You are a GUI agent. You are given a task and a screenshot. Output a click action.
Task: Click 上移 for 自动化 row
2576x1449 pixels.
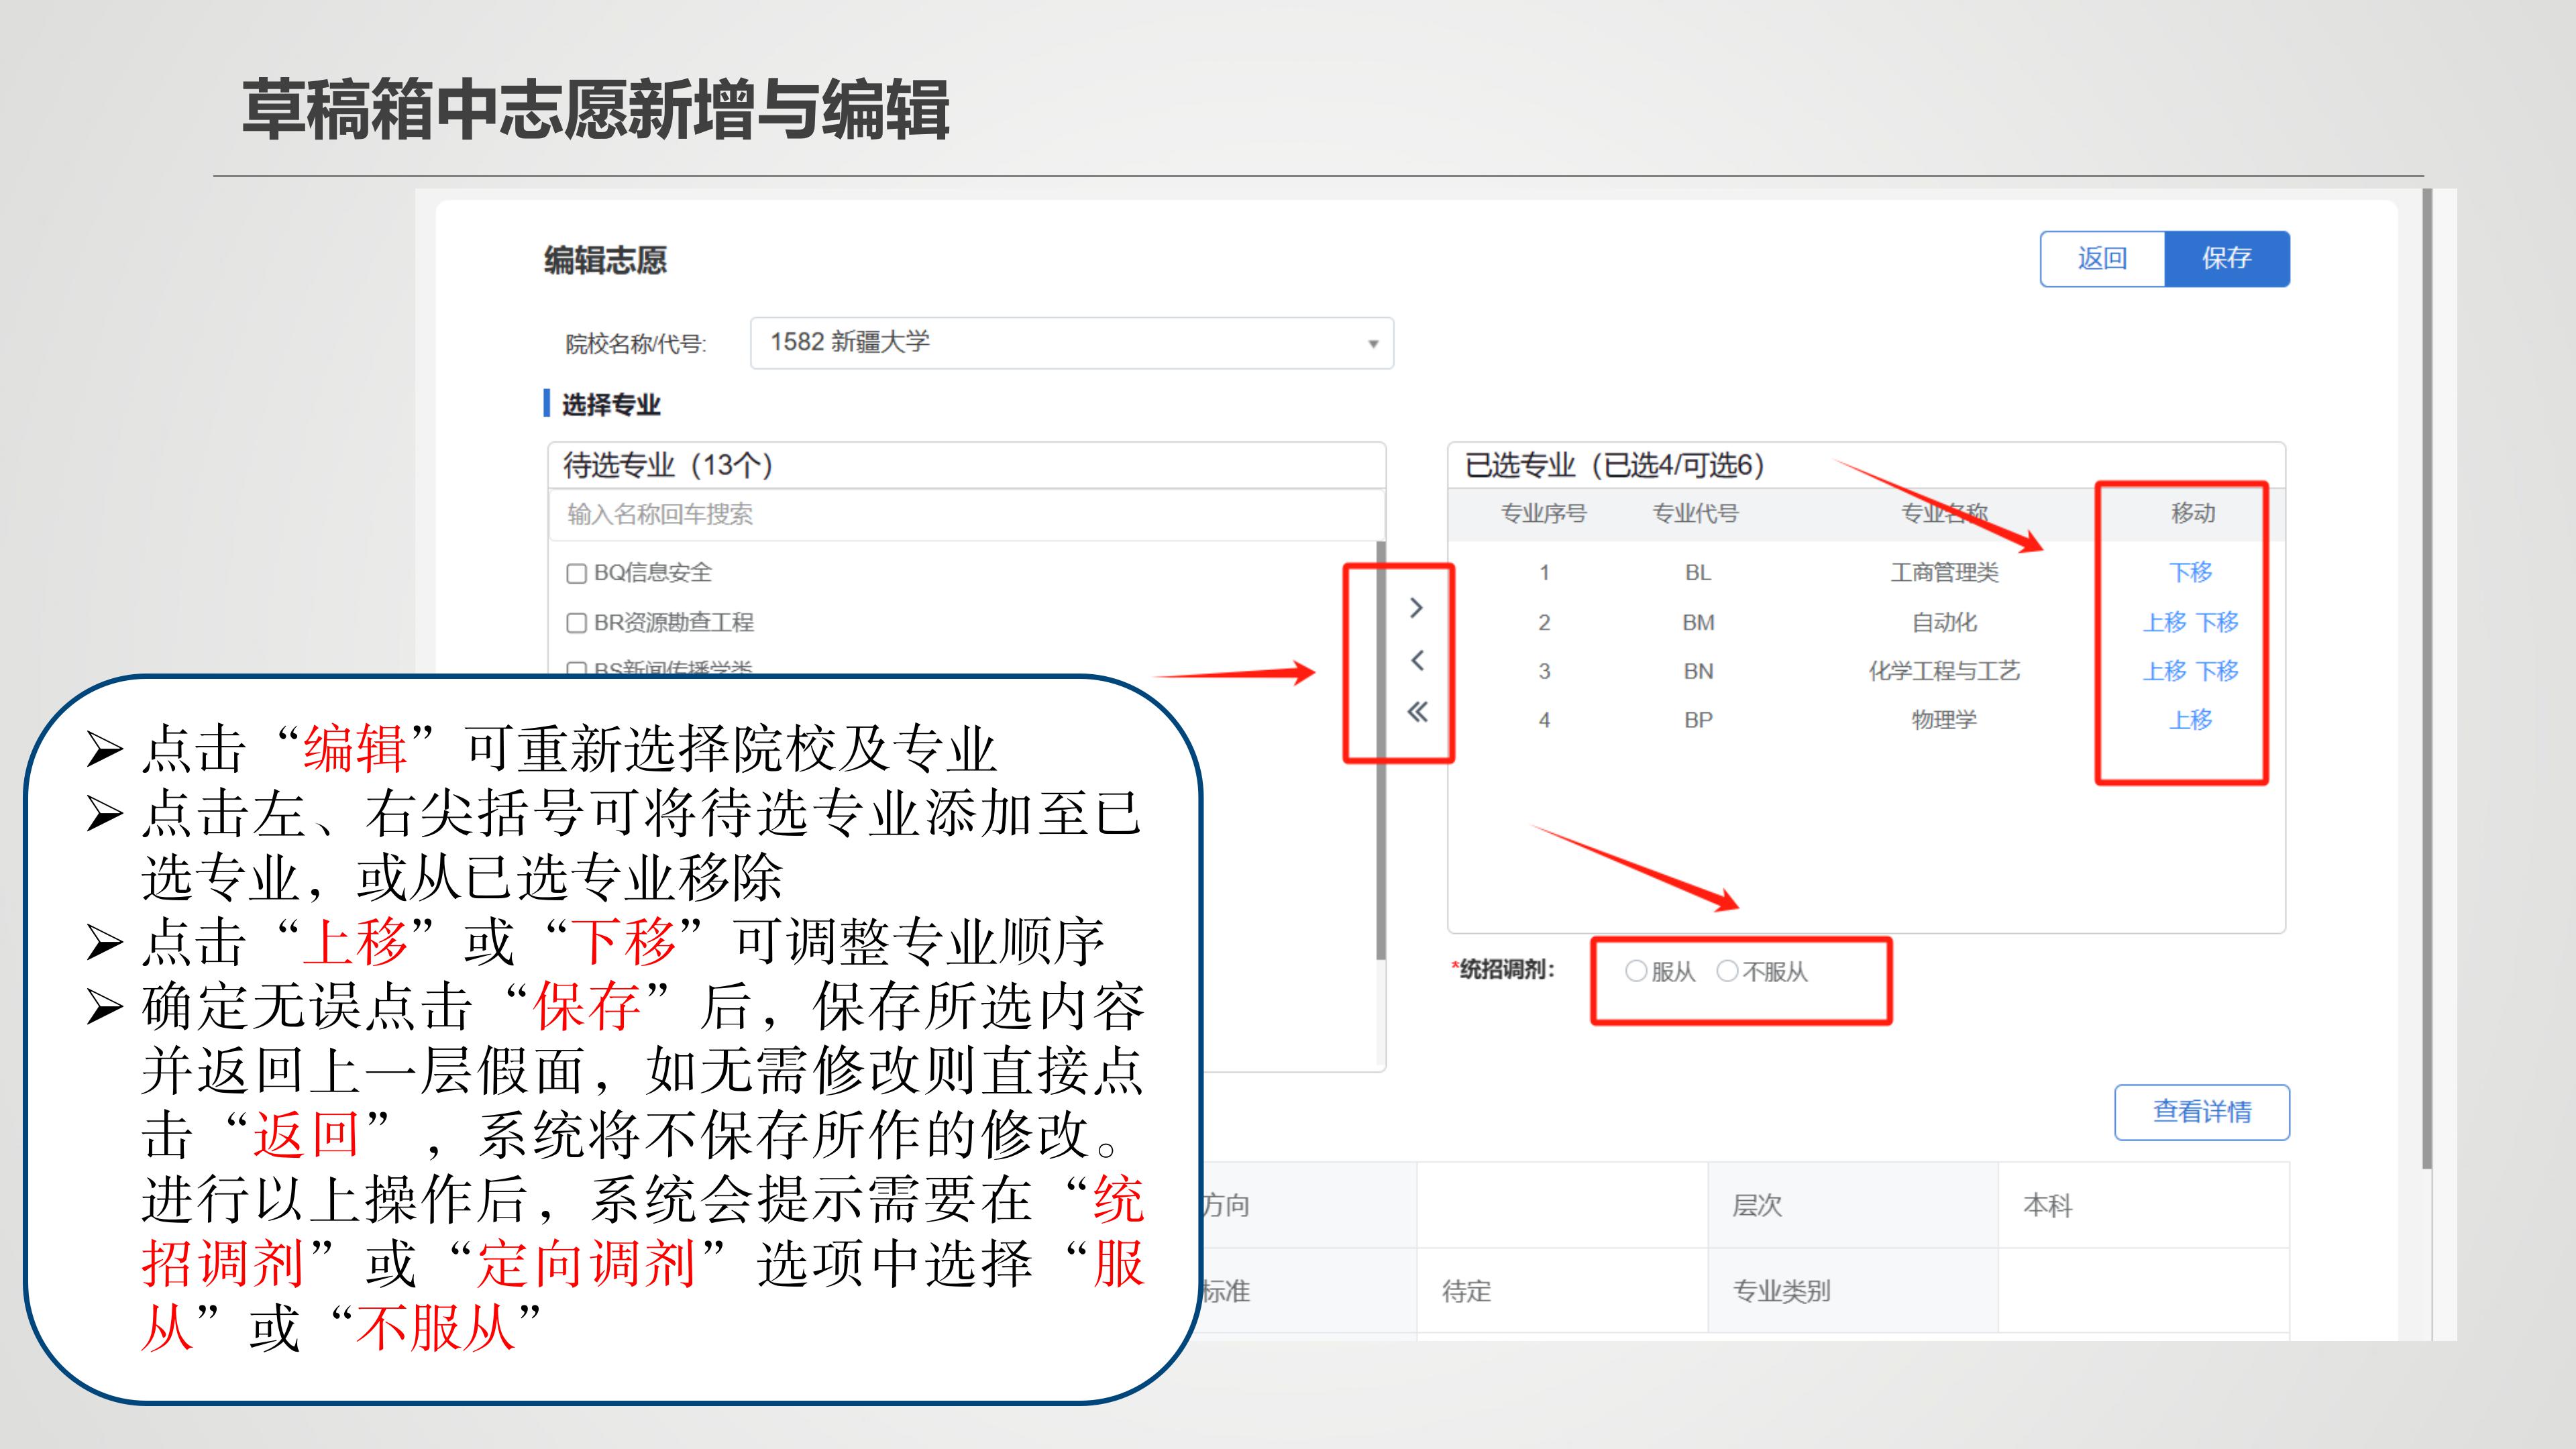pos(2165,623)
